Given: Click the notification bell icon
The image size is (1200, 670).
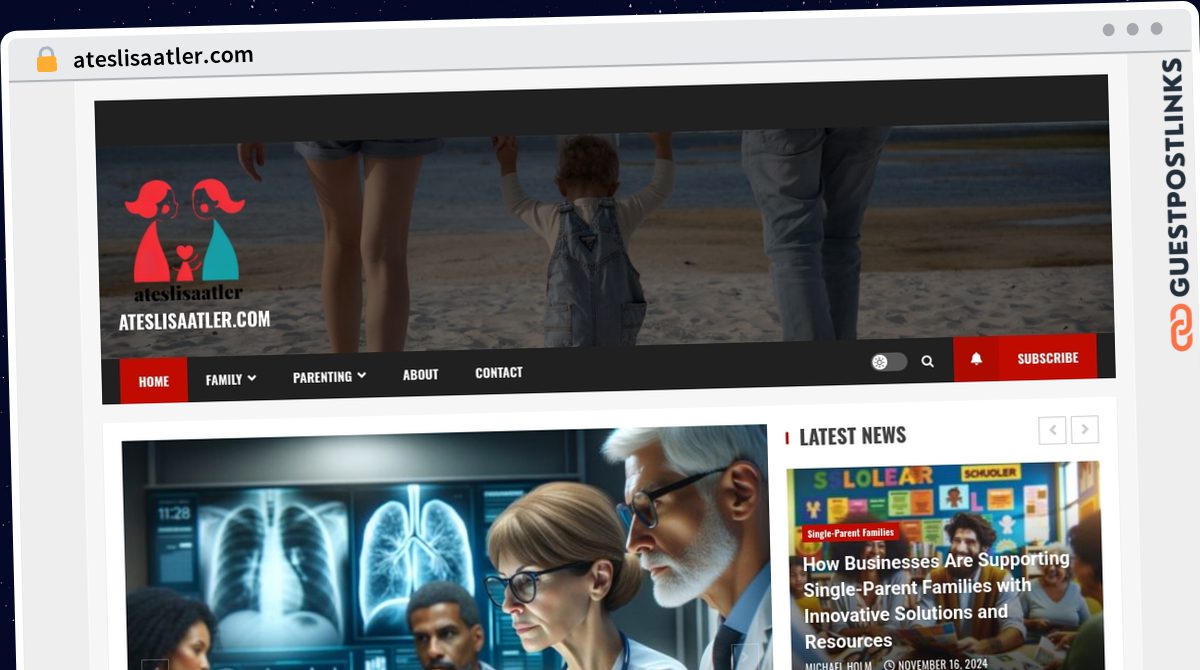Looking at the screenshot, I should pos(976,359).
